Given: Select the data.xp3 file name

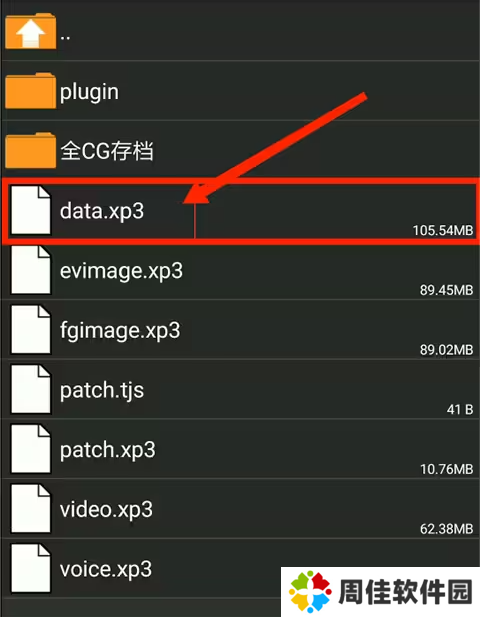Looking at the screenshot, I should click(x=102, y=211).
